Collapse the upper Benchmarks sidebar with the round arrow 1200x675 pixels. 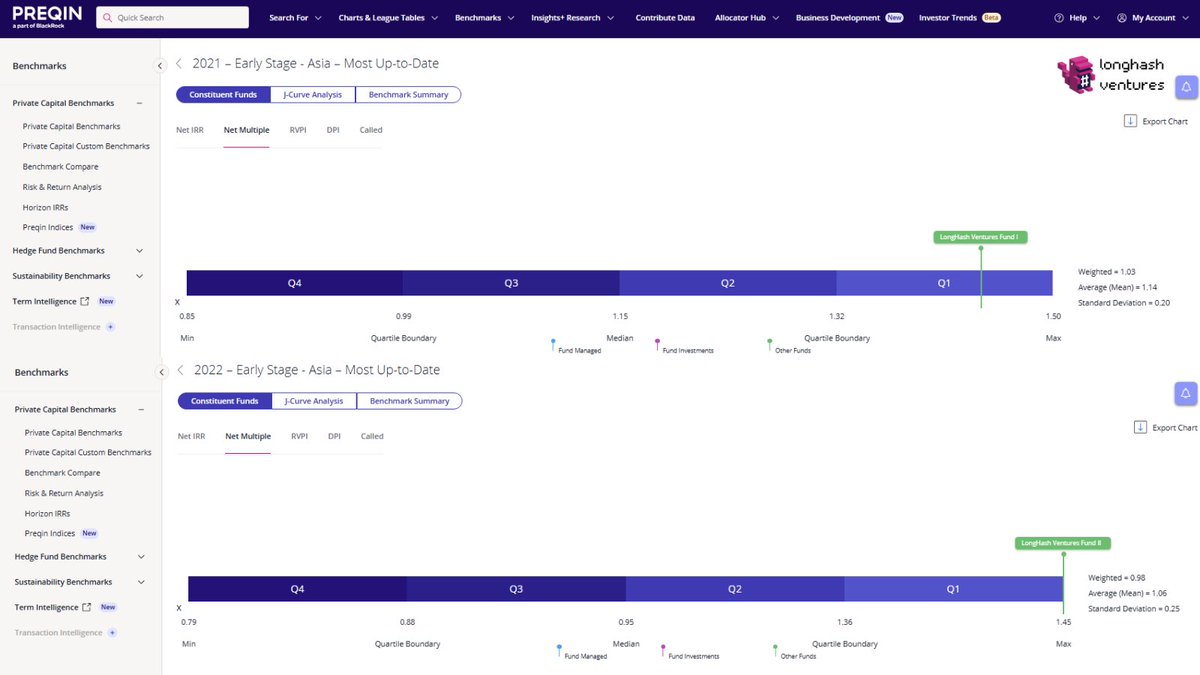160,66
